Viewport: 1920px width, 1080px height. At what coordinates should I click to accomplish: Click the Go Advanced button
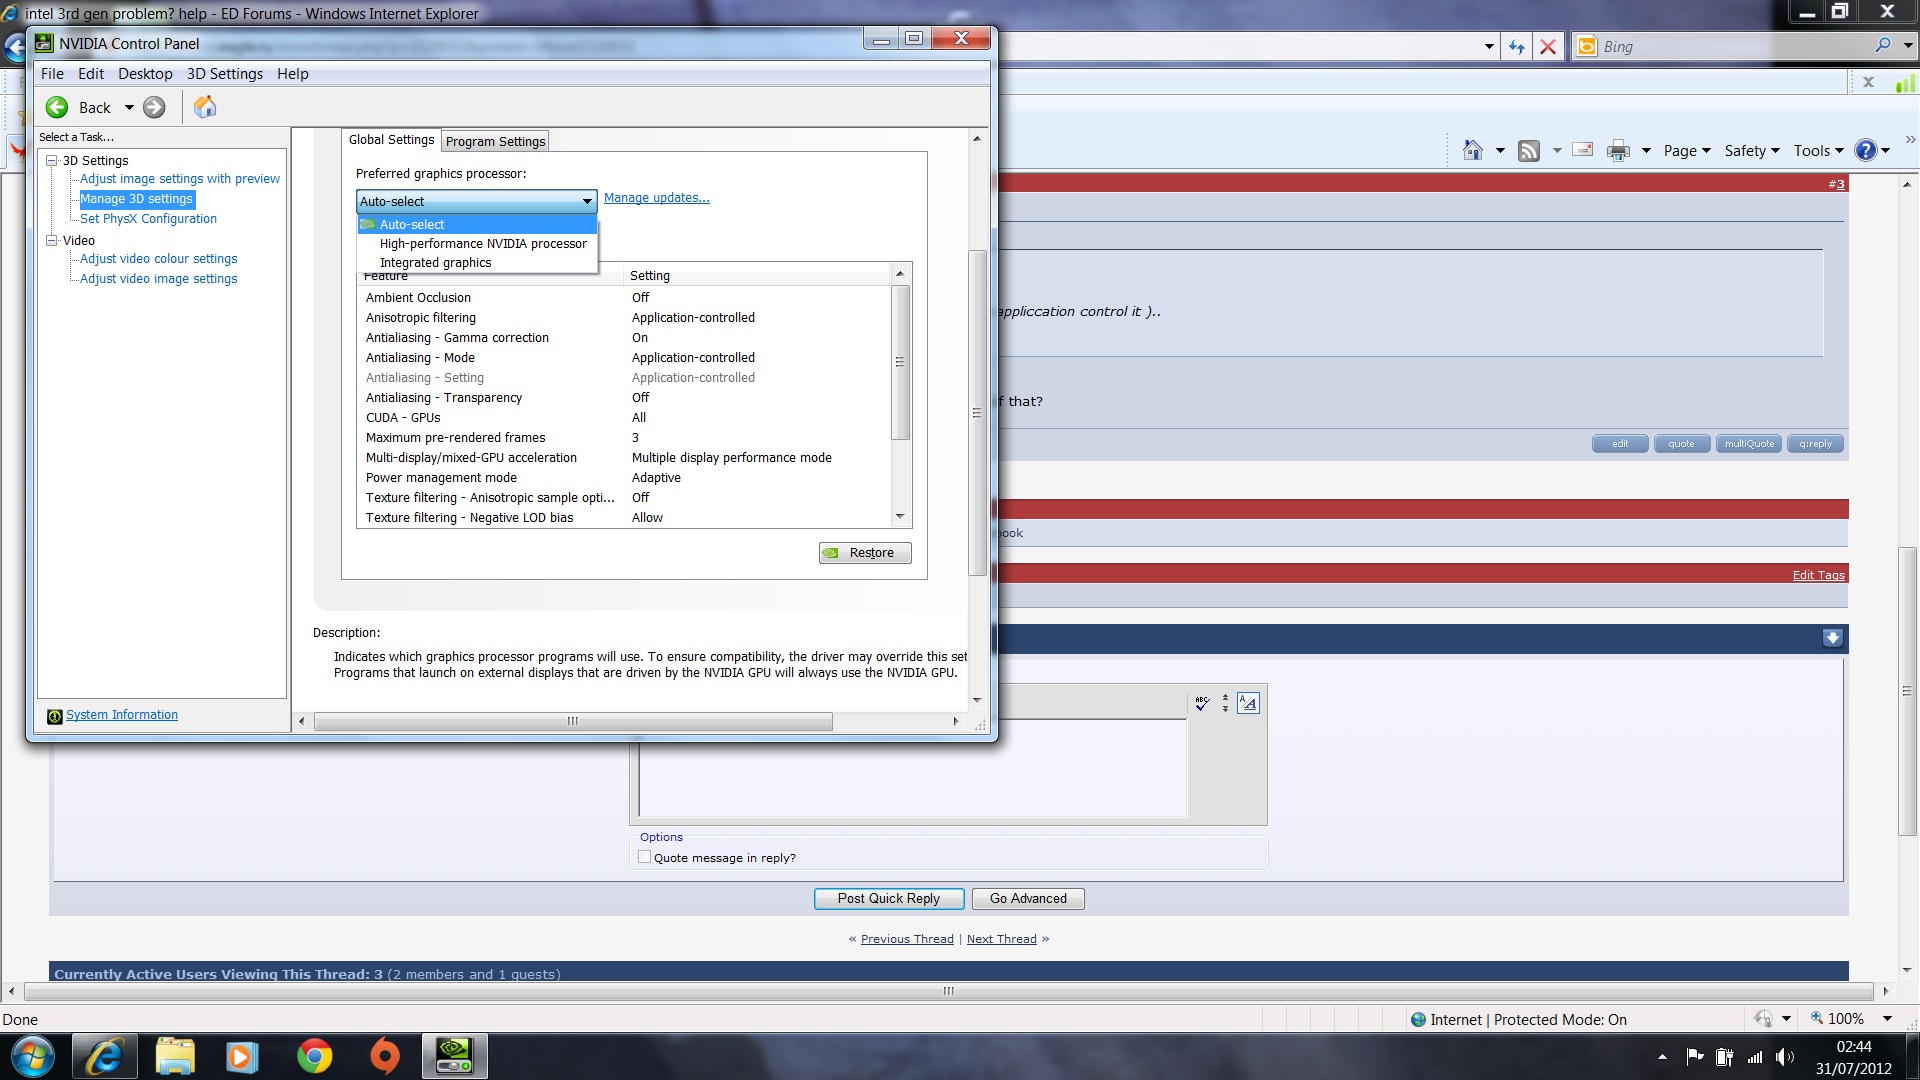1028,899
